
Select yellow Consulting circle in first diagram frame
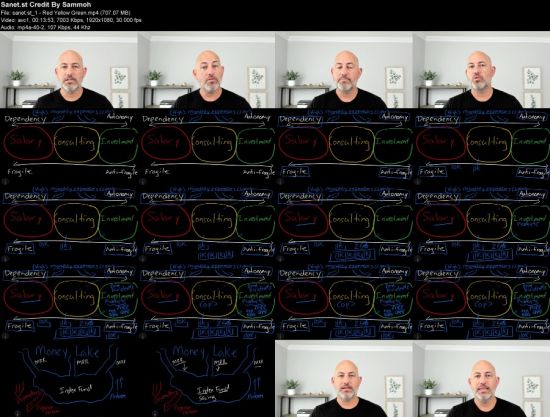[x=76, y=144]
